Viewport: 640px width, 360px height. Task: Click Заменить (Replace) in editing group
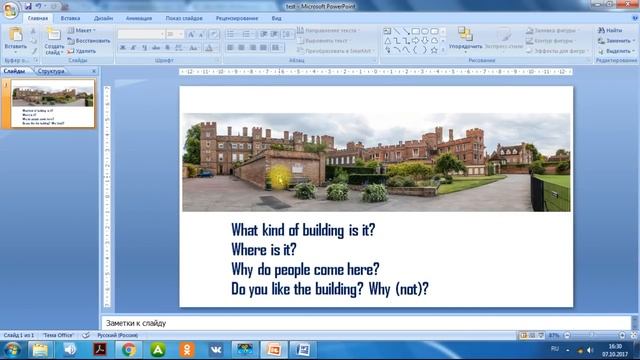pyautogui.click(x=616, y=41)
